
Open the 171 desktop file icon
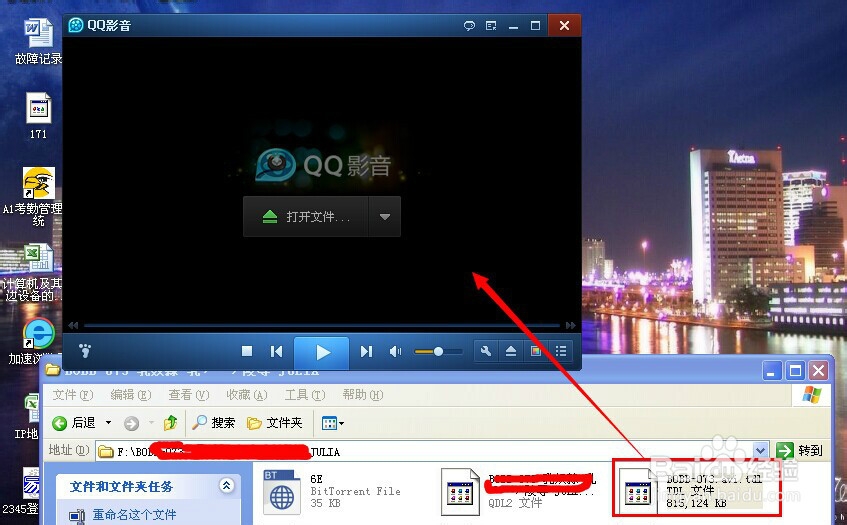(x=38, y=116)
